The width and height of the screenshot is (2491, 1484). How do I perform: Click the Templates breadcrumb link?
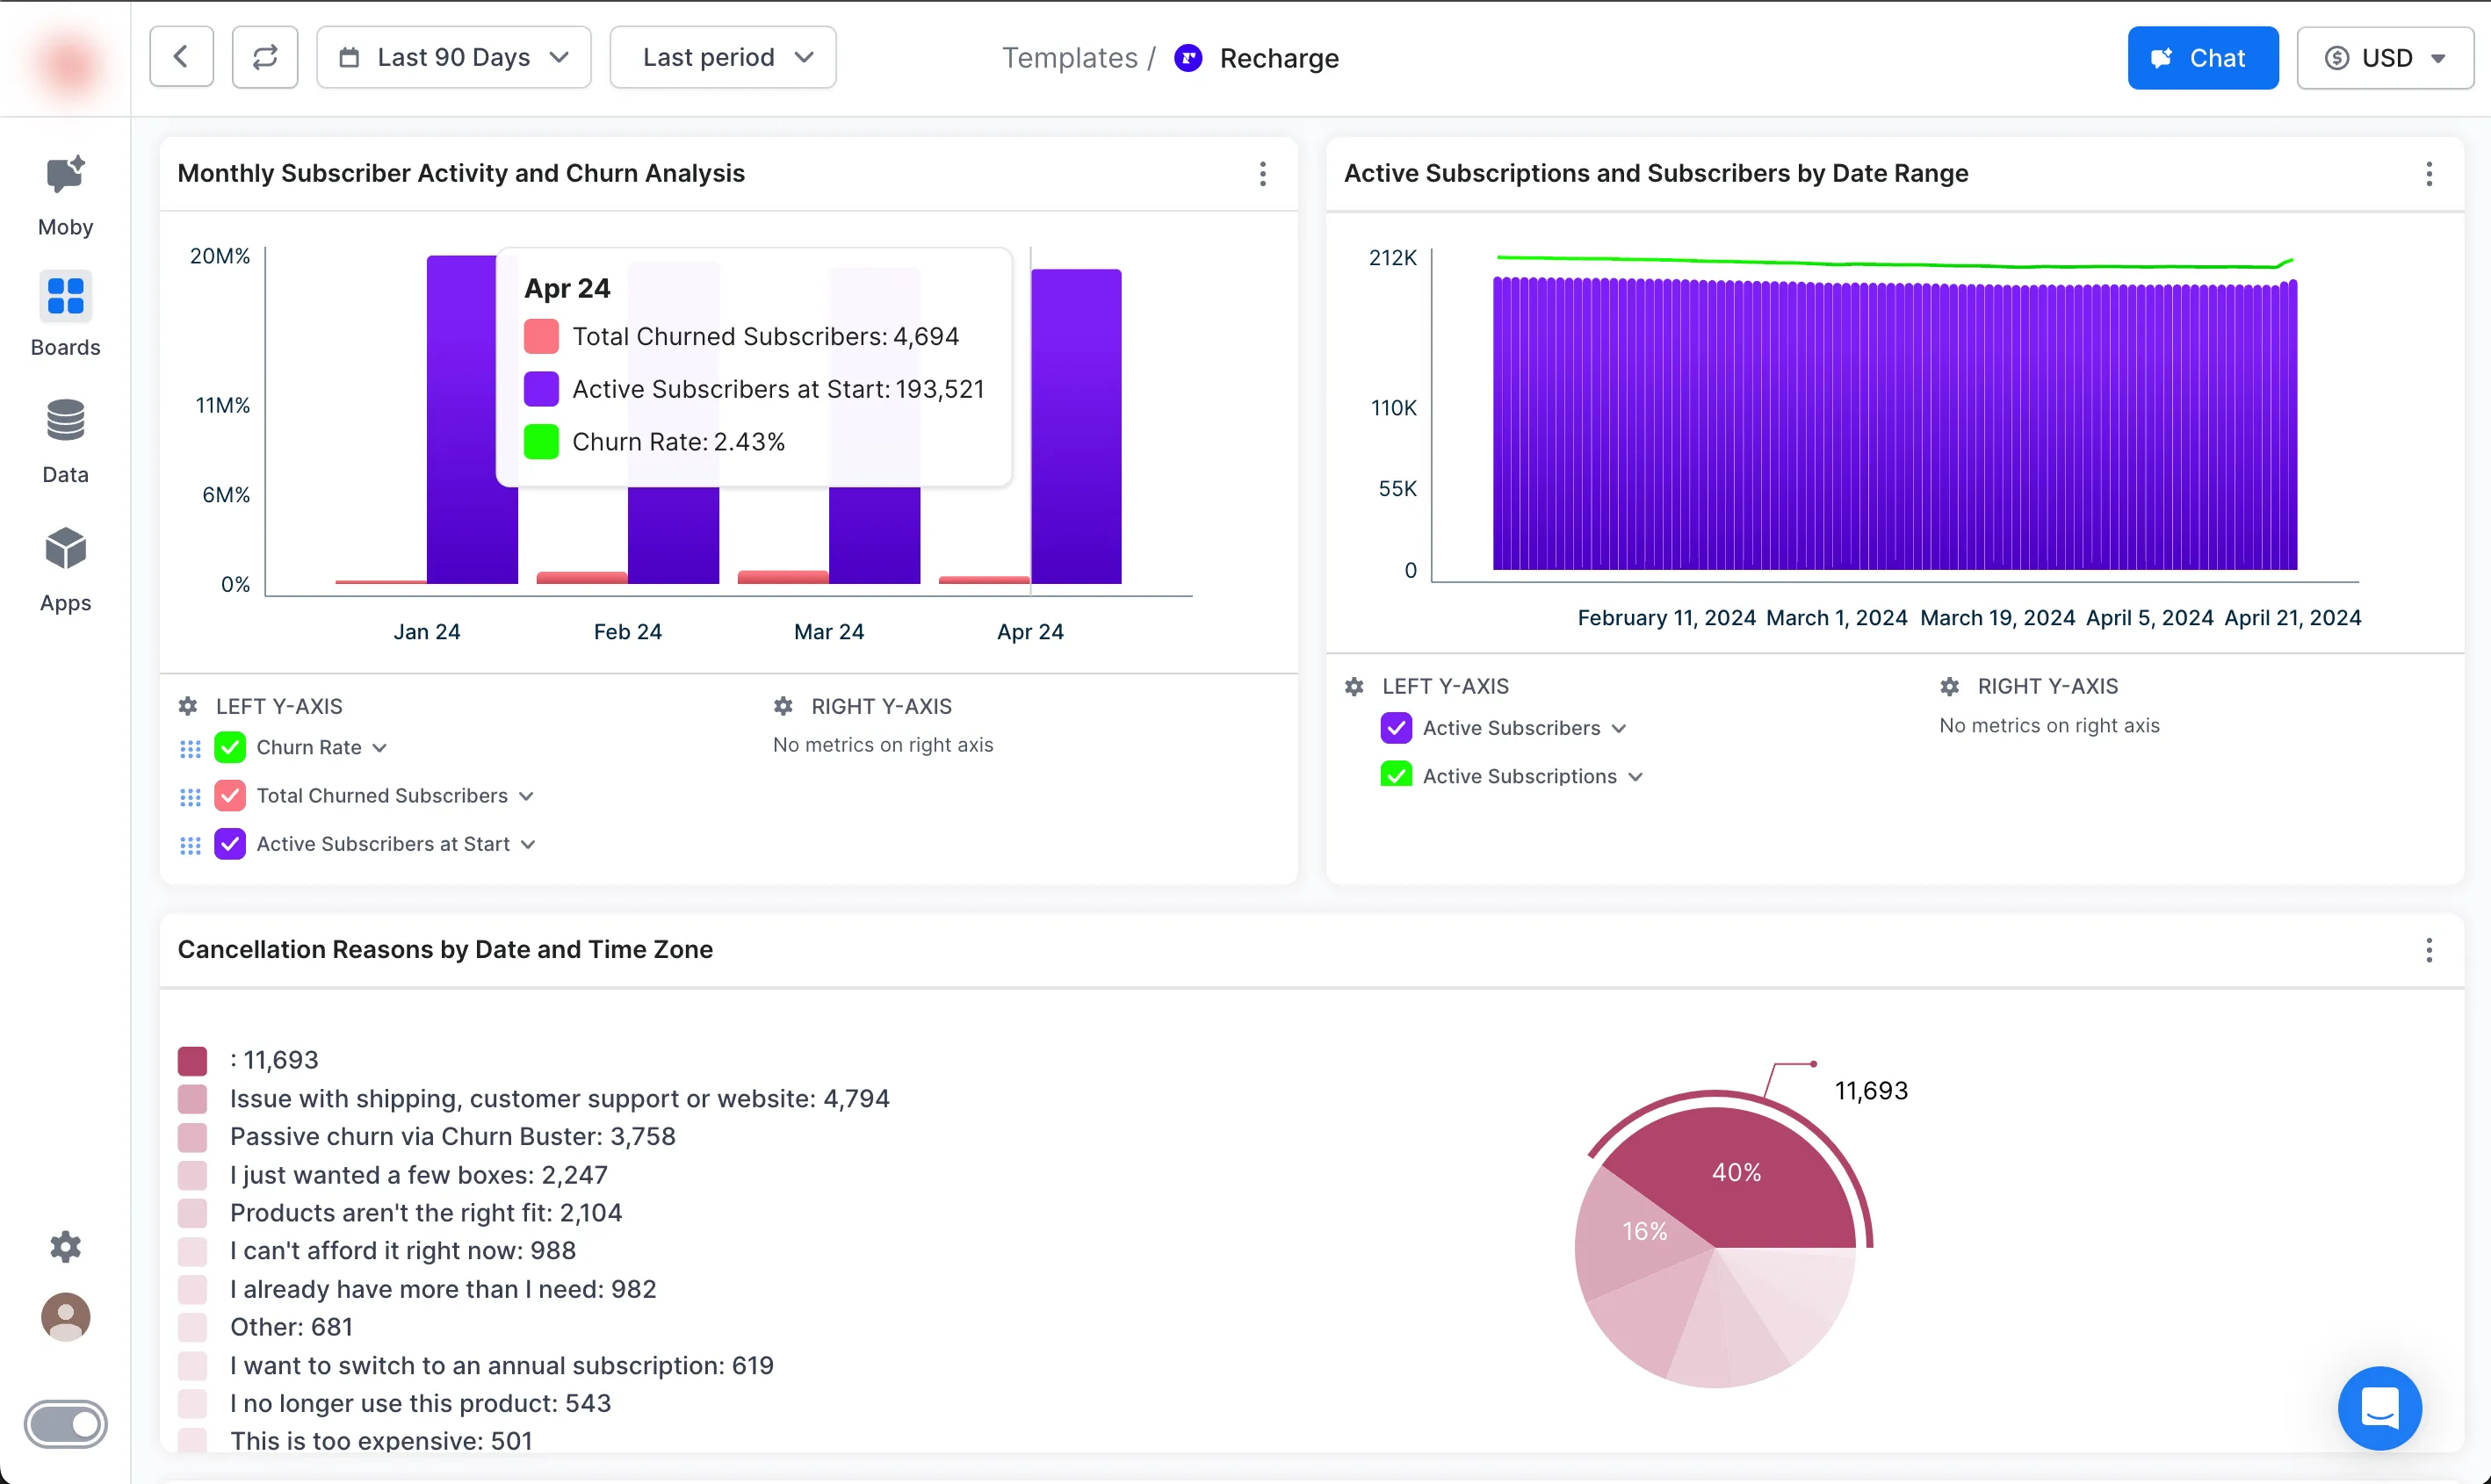coord(1069,58)
